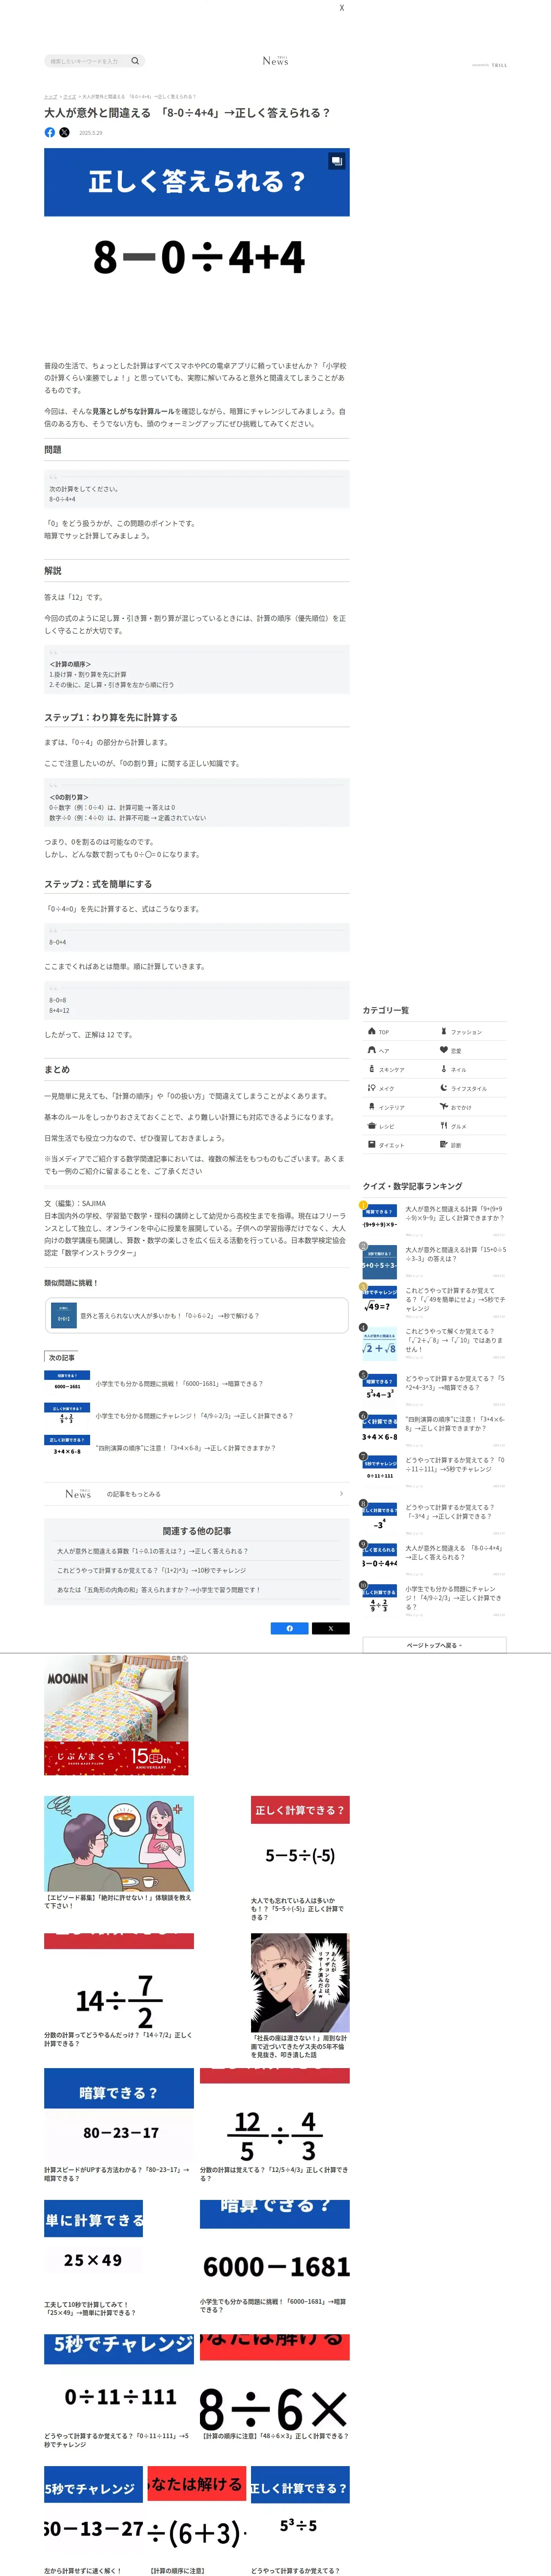The width and height of the screenshot is (551, 2576).
Task: Share article via Facebook icon under title
Action: (x=50, y=132)
